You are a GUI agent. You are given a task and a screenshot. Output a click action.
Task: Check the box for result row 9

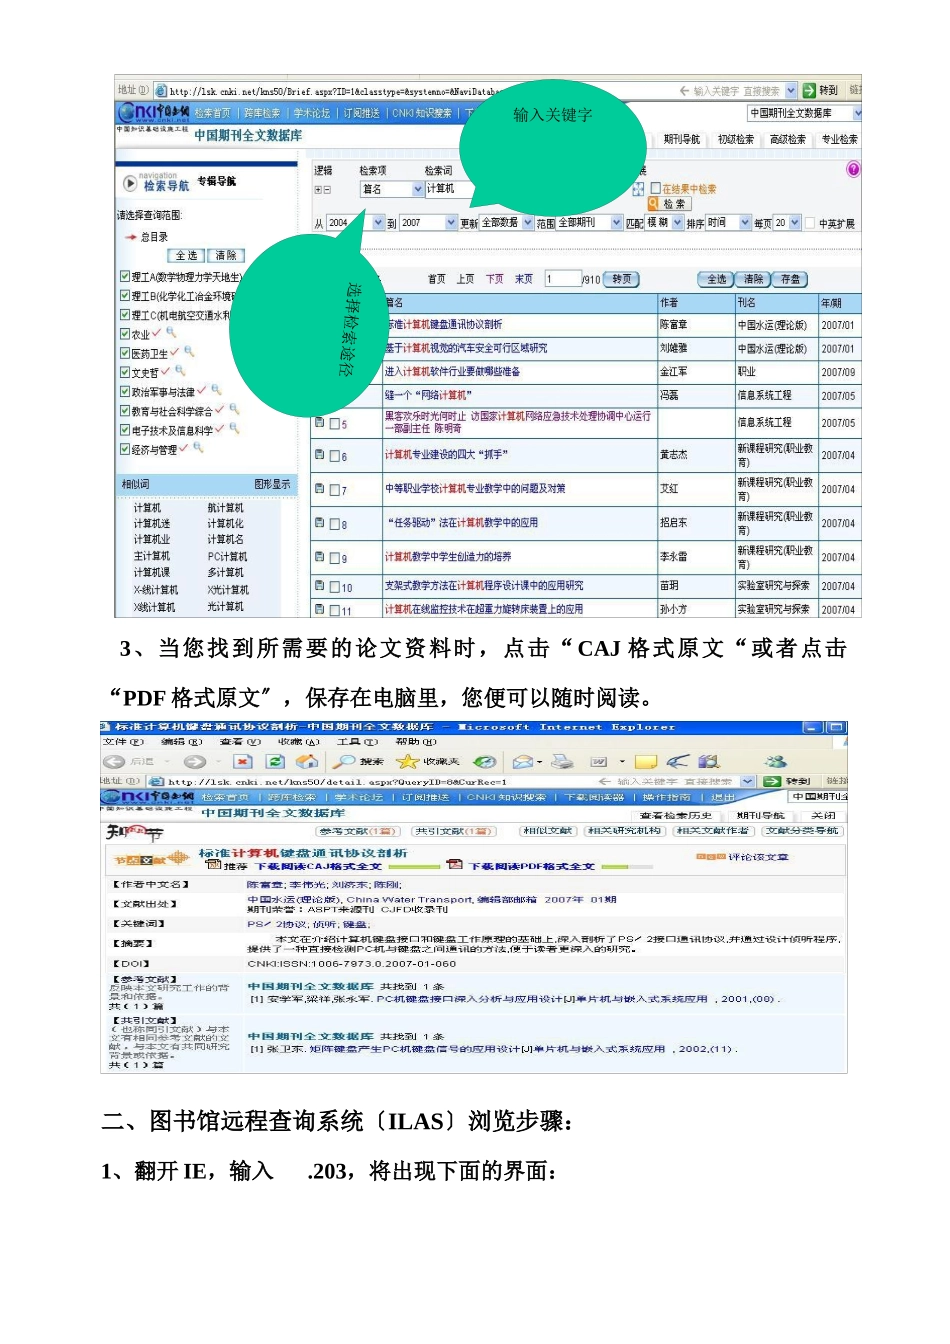click(x=335, y=558)
